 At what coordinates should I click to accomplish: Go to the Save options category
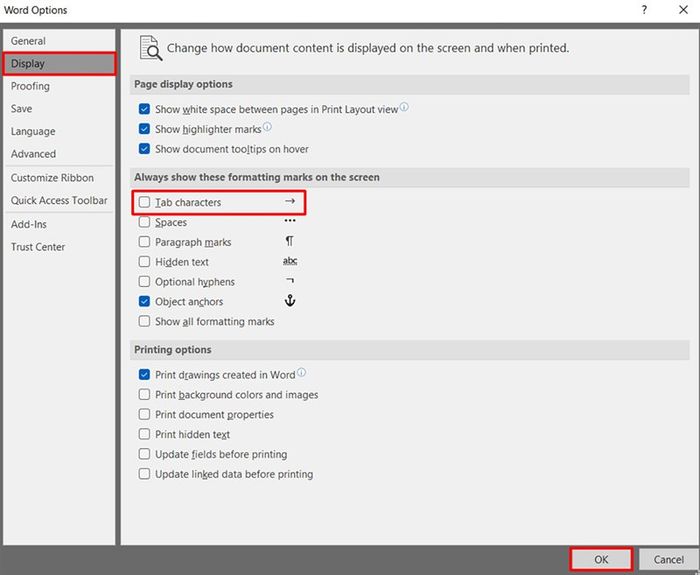pyautogui.click(x=59, y=108)
